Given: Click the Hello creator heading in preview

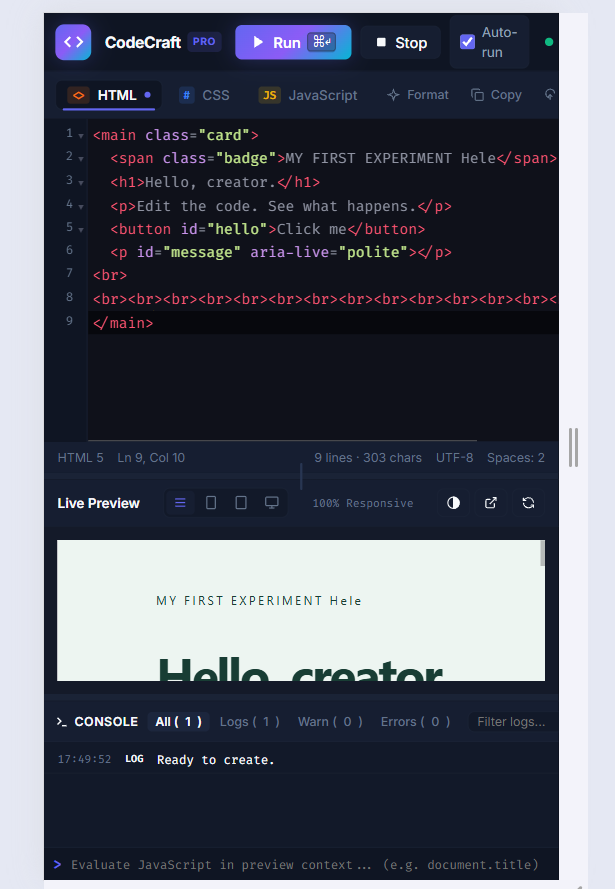Looking at the screenshot, I should (300, 669).
